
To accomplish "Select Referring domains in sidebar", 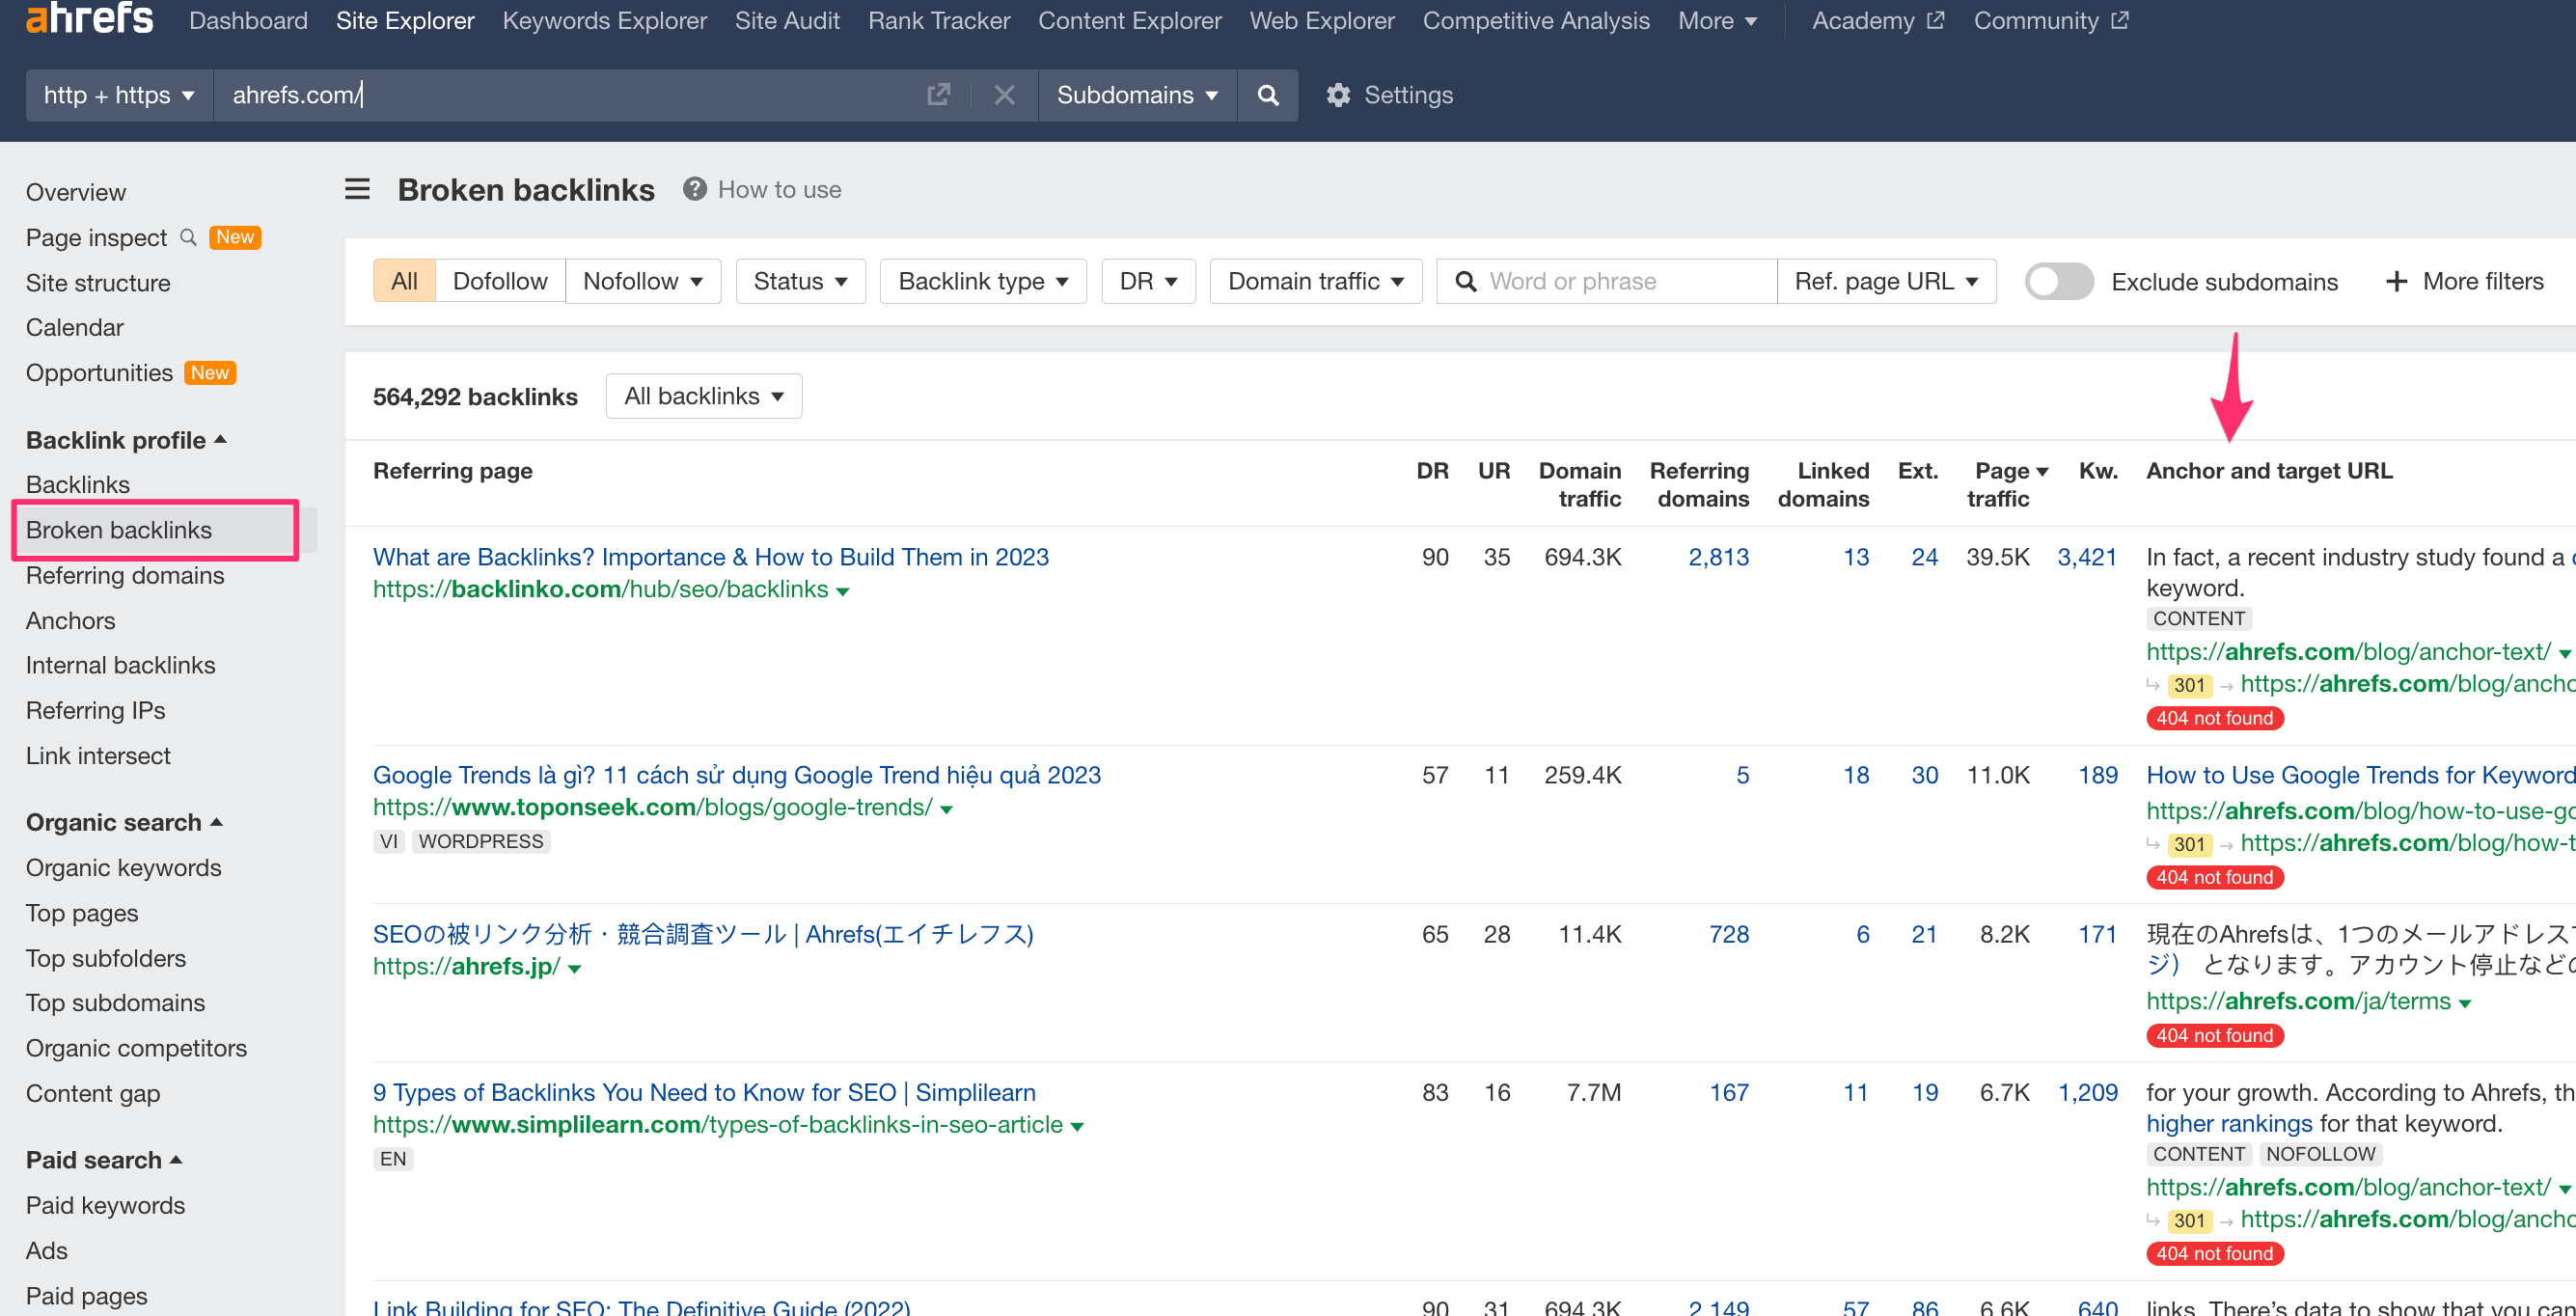I will coord(125,575).
